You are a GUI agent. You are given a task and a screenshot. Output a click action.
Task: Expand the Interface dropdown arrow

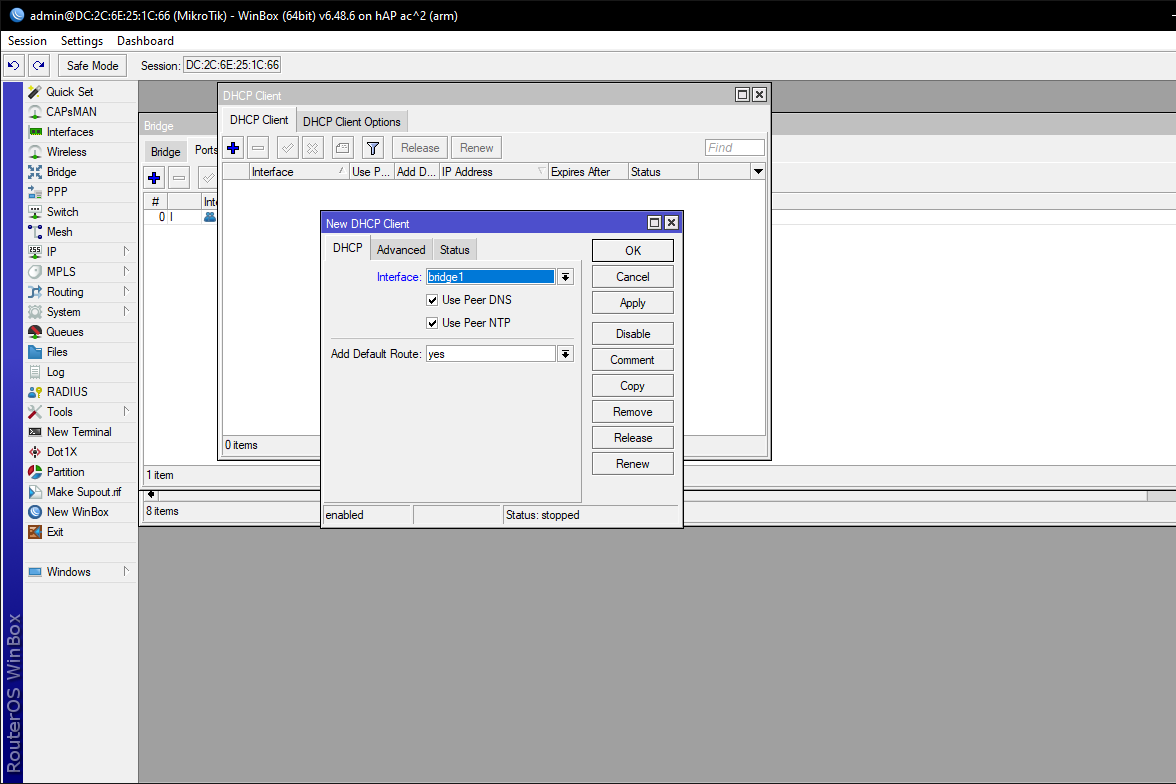565,277
